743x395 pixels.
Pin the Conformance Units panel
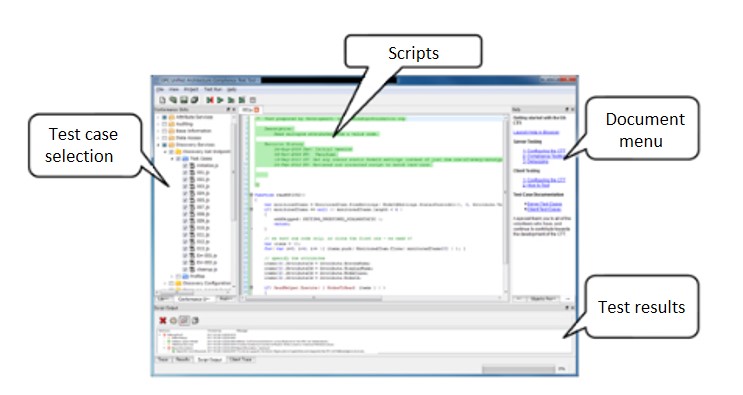pyautogui.click(x=228, y=109)
